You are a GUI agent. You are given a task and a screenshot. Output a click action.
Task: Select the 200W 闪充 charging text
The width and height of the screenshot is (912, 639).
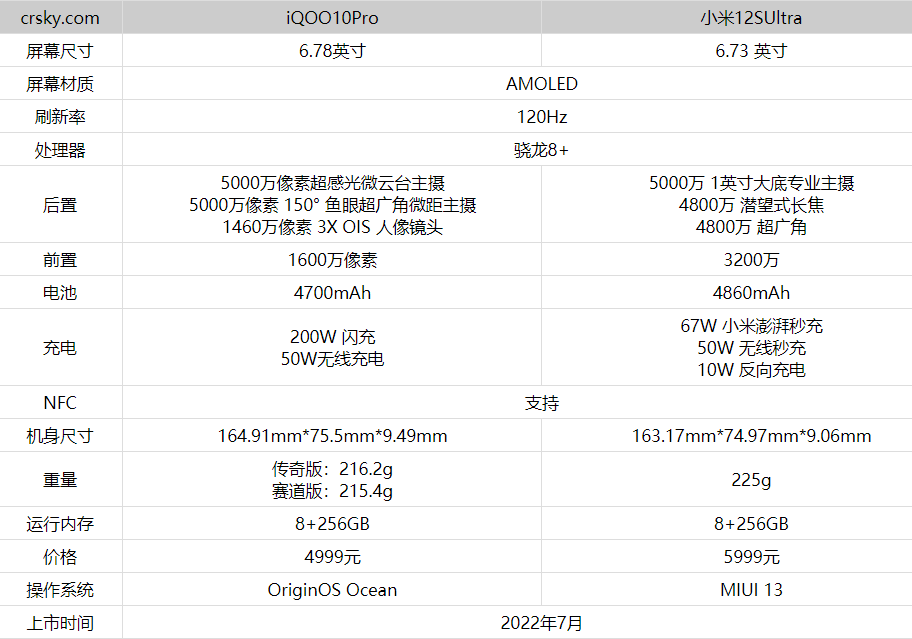click(x=332, y=337)
